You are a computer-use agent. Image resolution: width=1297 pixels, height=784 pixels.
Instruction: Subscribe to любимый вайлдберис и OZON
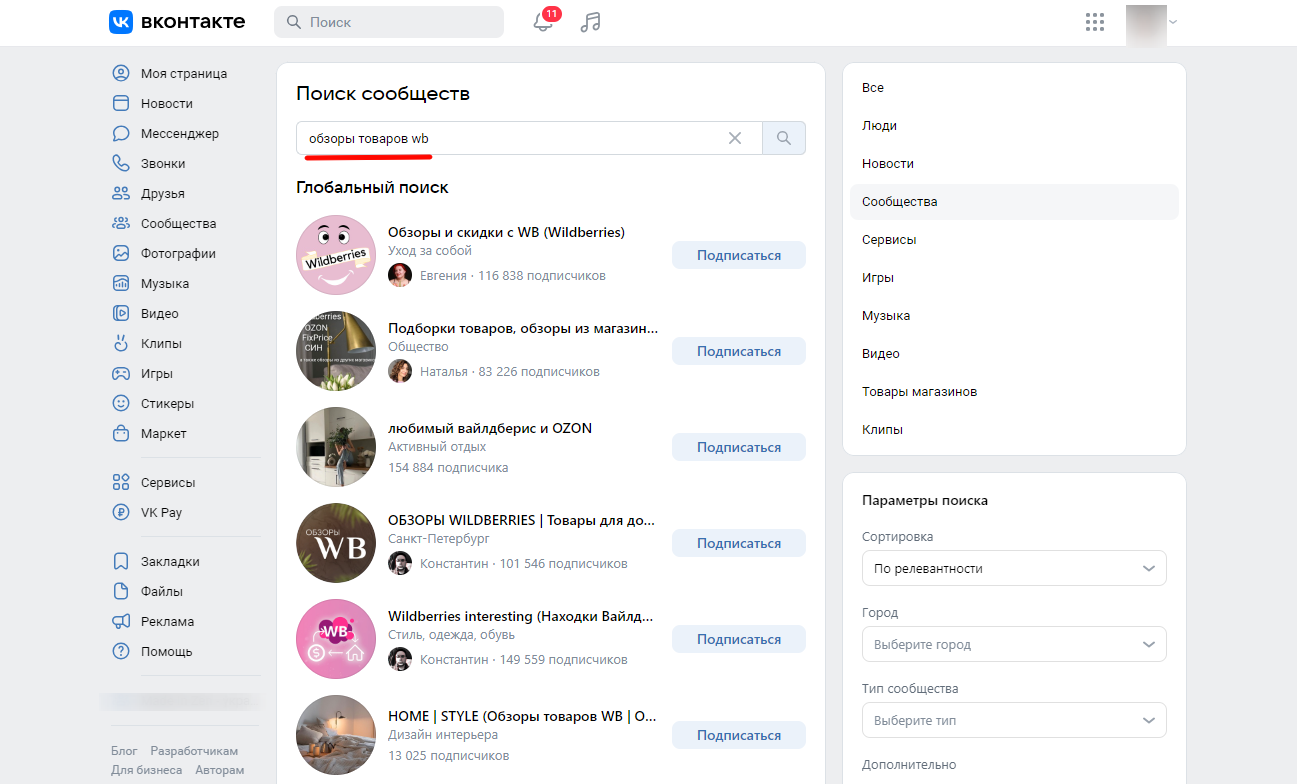click(x=739, y=447)
